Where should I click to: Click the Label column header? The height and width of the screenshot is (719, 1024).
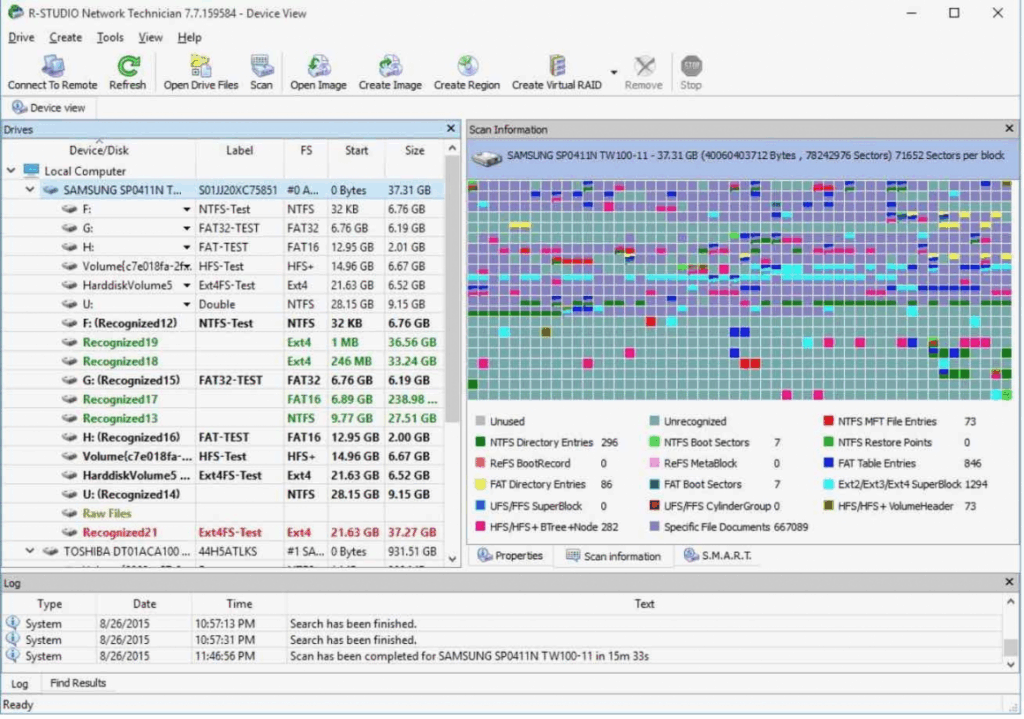(x=240, y=151)
